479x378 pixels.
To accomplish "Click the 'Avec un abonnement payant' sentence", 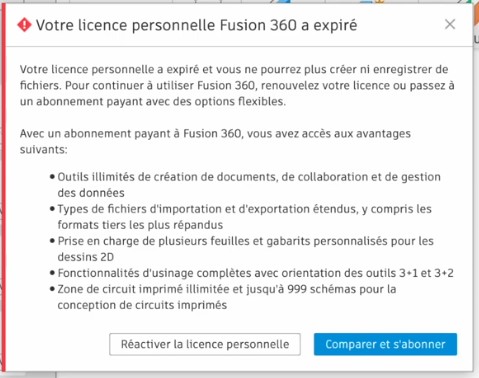I will point(215,141).
